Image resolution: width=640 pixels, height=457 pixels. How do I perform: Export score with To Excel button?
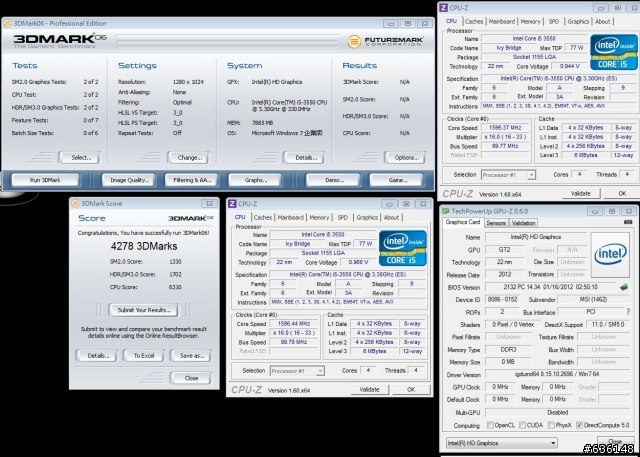(x=144, y=356)
